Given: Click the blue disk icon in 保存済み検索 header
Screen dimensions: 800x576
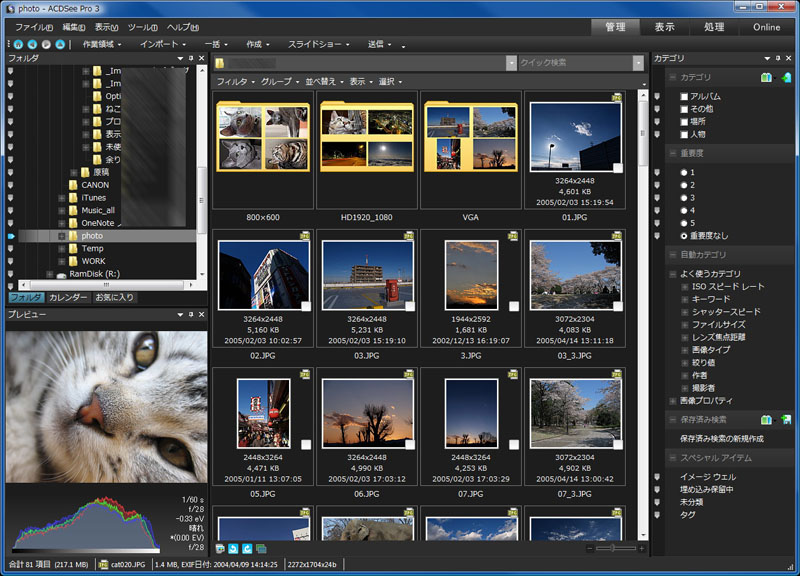Looking at the screenshot, I should (x=786, y=419).
